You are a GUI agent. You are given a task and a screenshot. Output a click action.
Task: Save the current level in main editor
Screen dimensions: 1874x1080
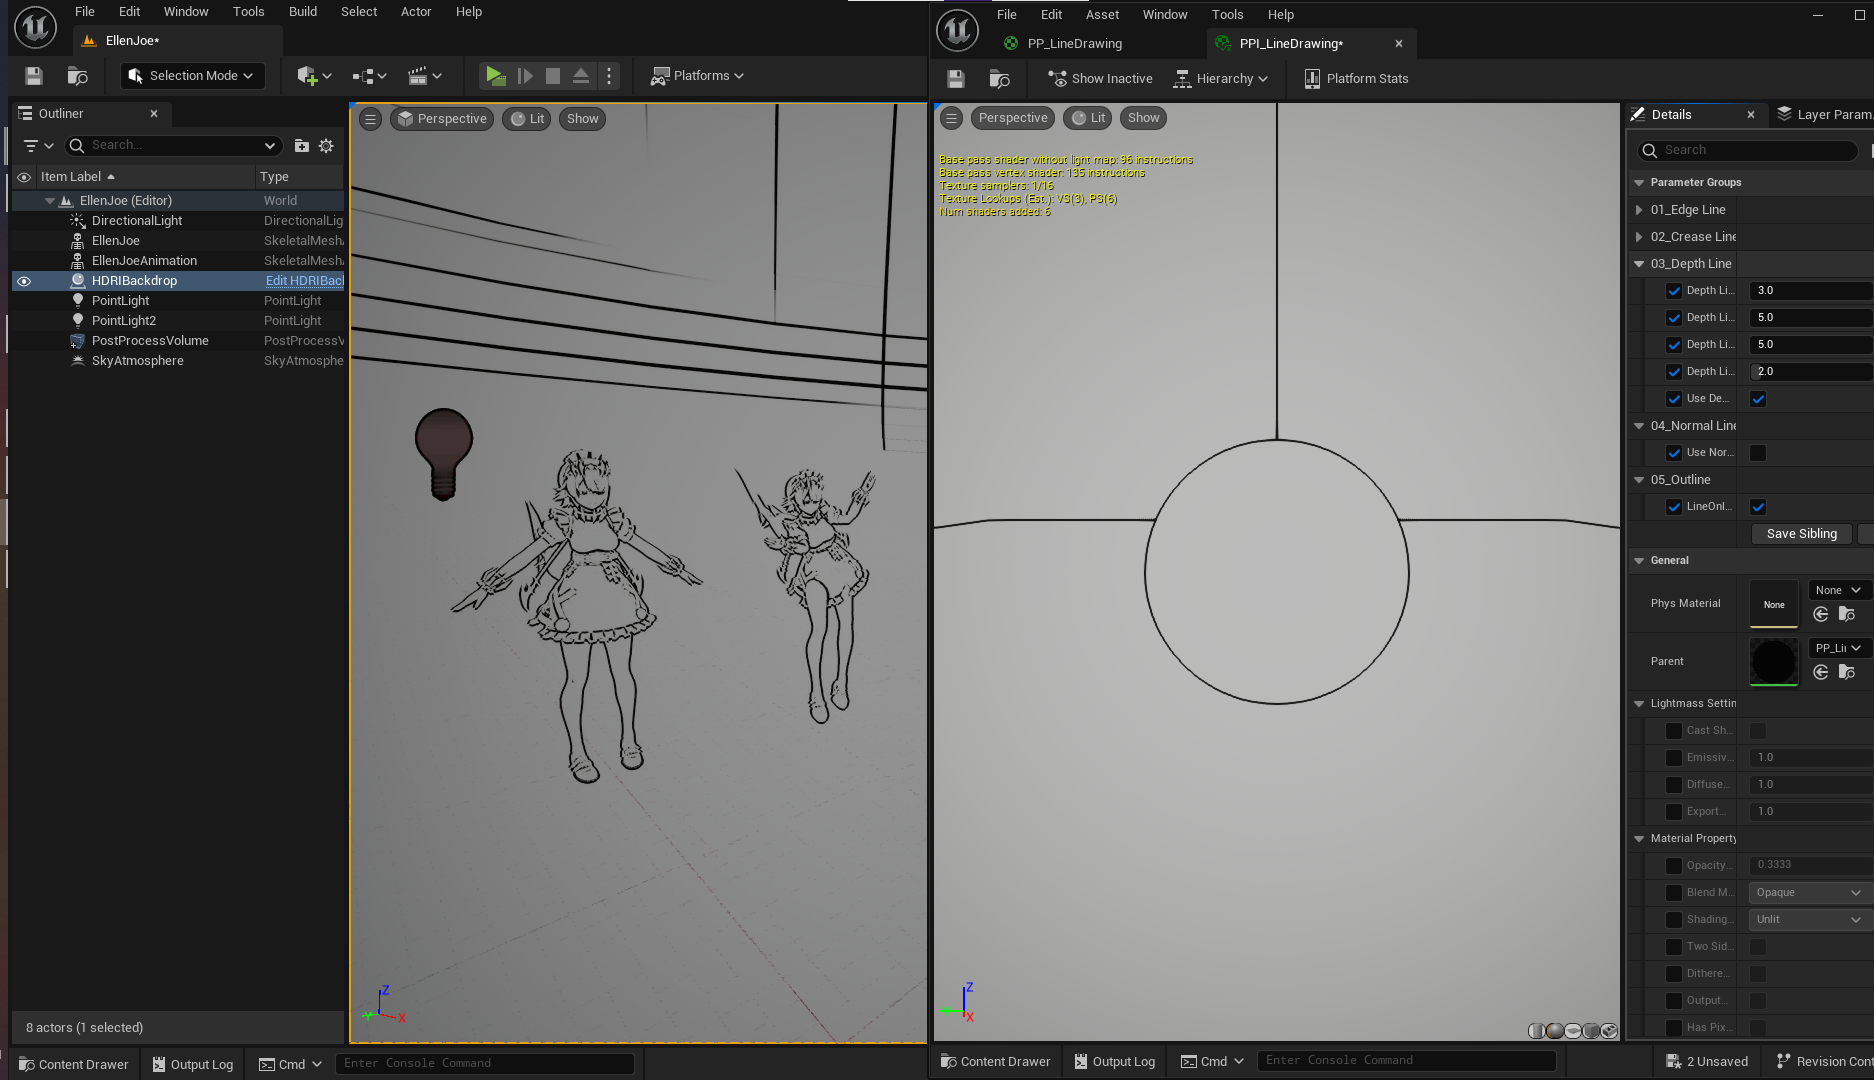tap(34, 76)
